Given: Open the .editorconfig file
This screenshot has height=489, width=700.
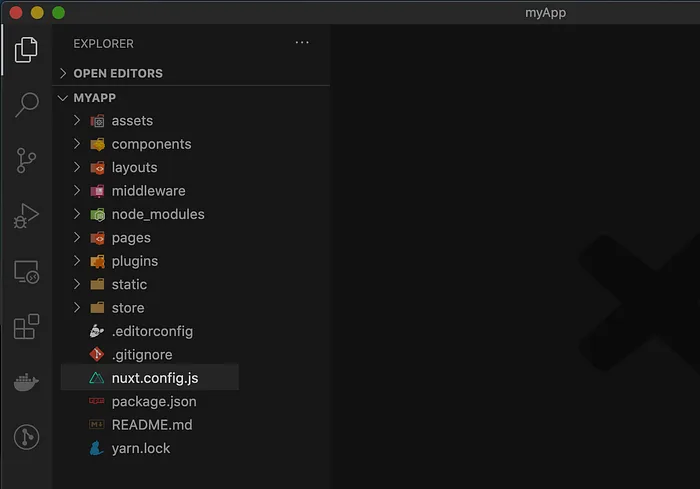Looking at the screenshot, I should tap(150, 331).
